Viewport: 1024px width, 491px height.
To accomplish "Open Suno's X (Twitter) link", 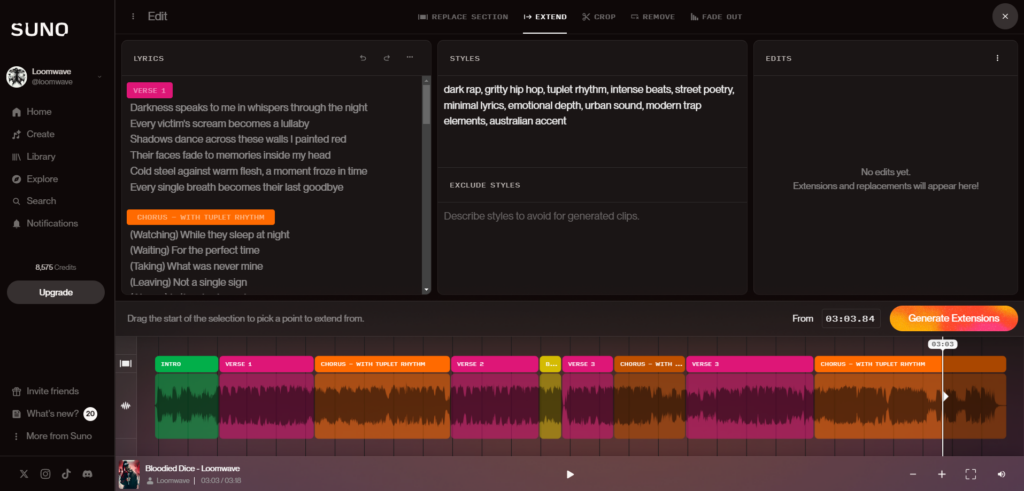I will tap(24, 474).
